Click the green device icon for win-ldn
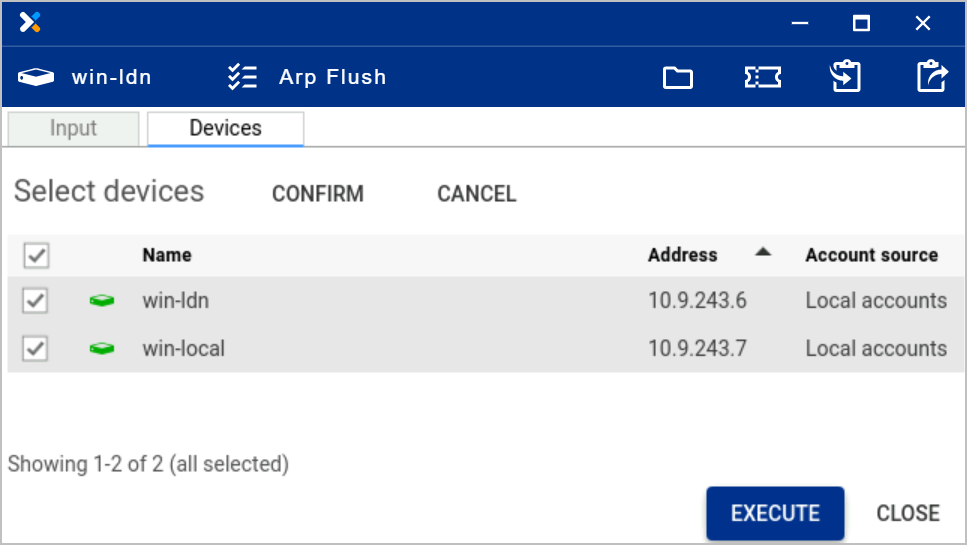 pos(102,301)
